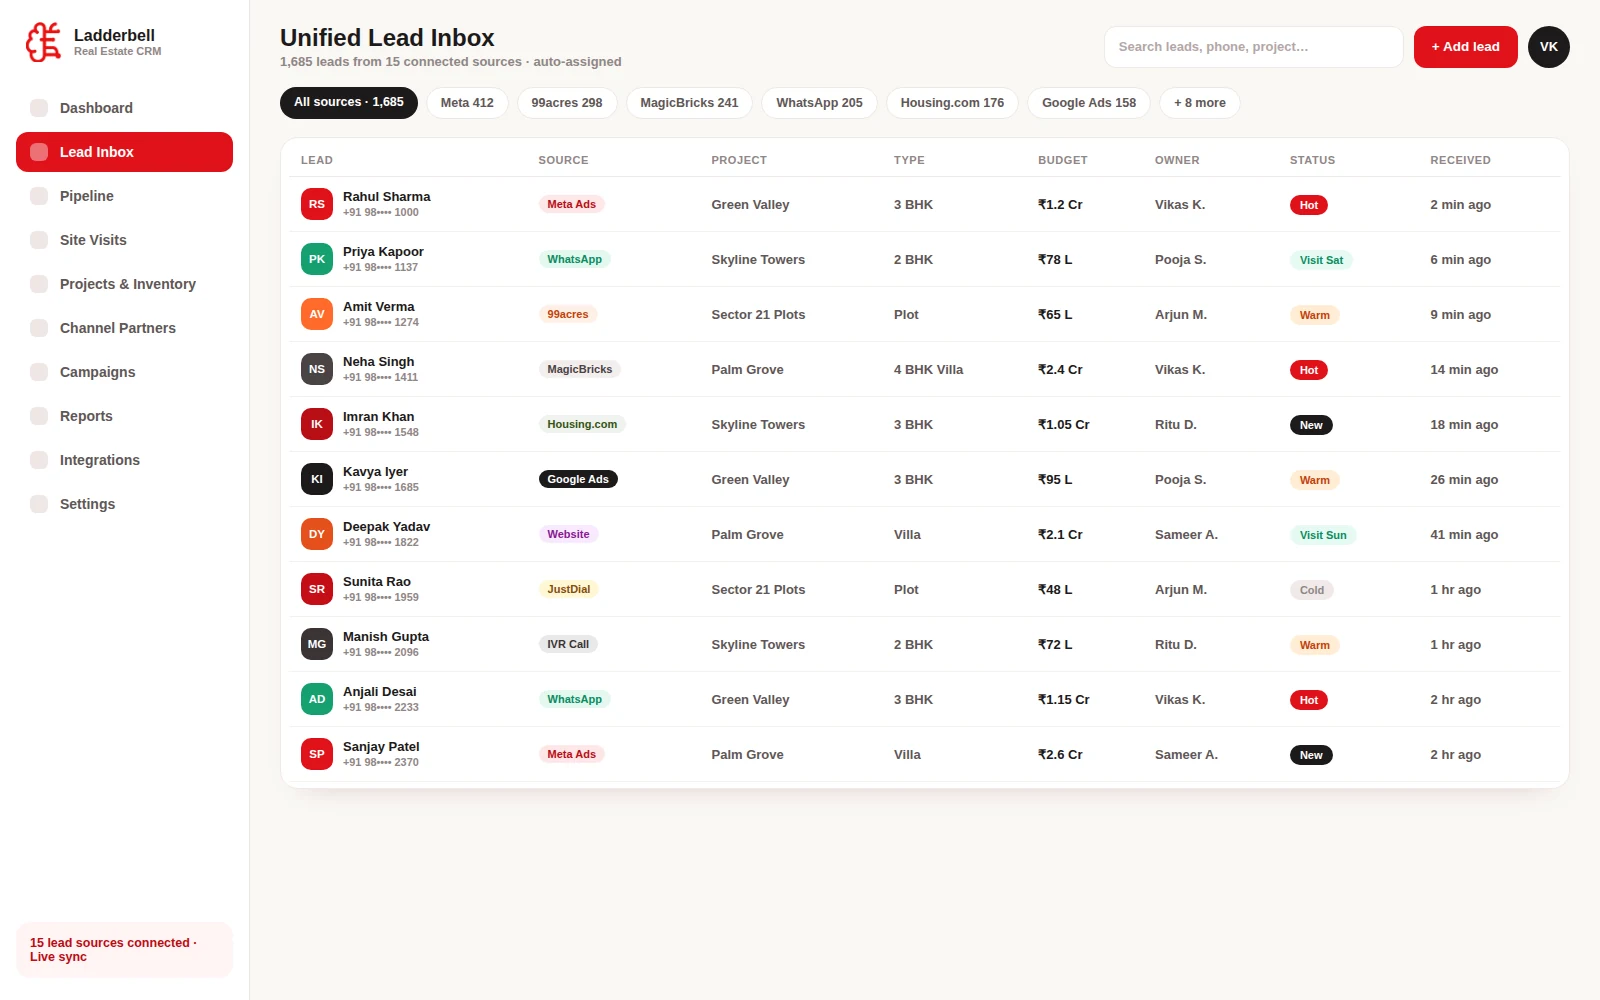Click the JustDial source tag

pyautogui.click(x=569, y=589)
